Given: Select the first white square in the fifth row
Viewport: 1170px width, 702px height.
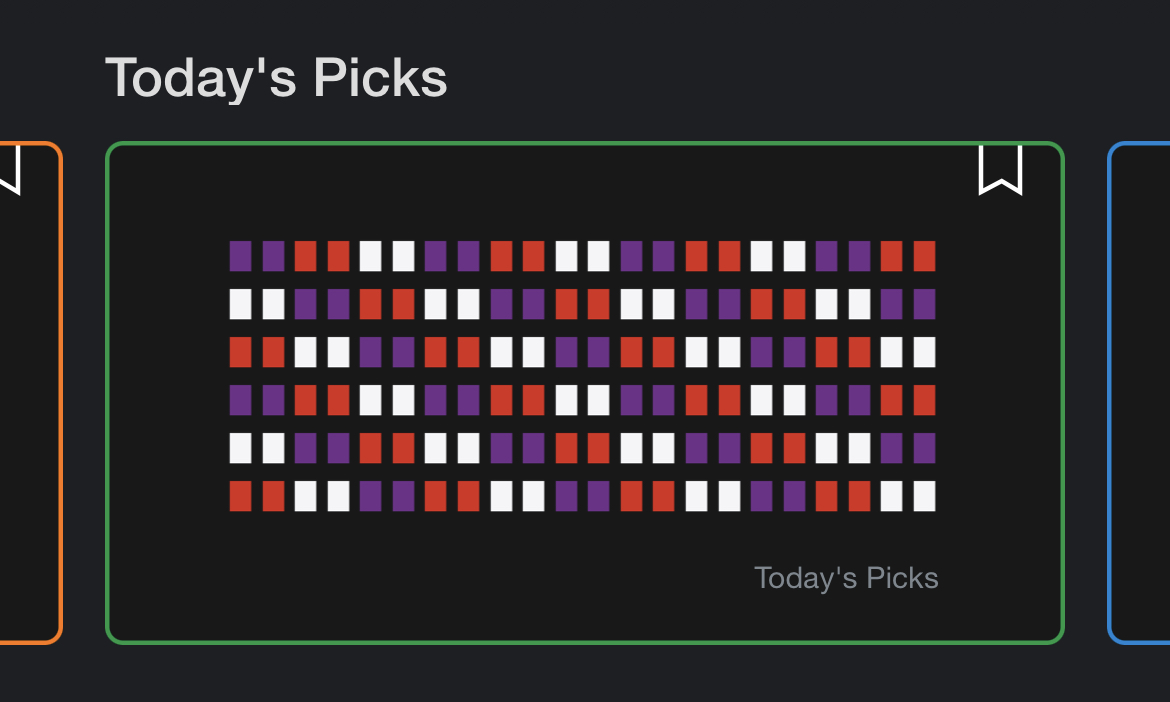Looking at the screenshot, I should pos(240,448).
